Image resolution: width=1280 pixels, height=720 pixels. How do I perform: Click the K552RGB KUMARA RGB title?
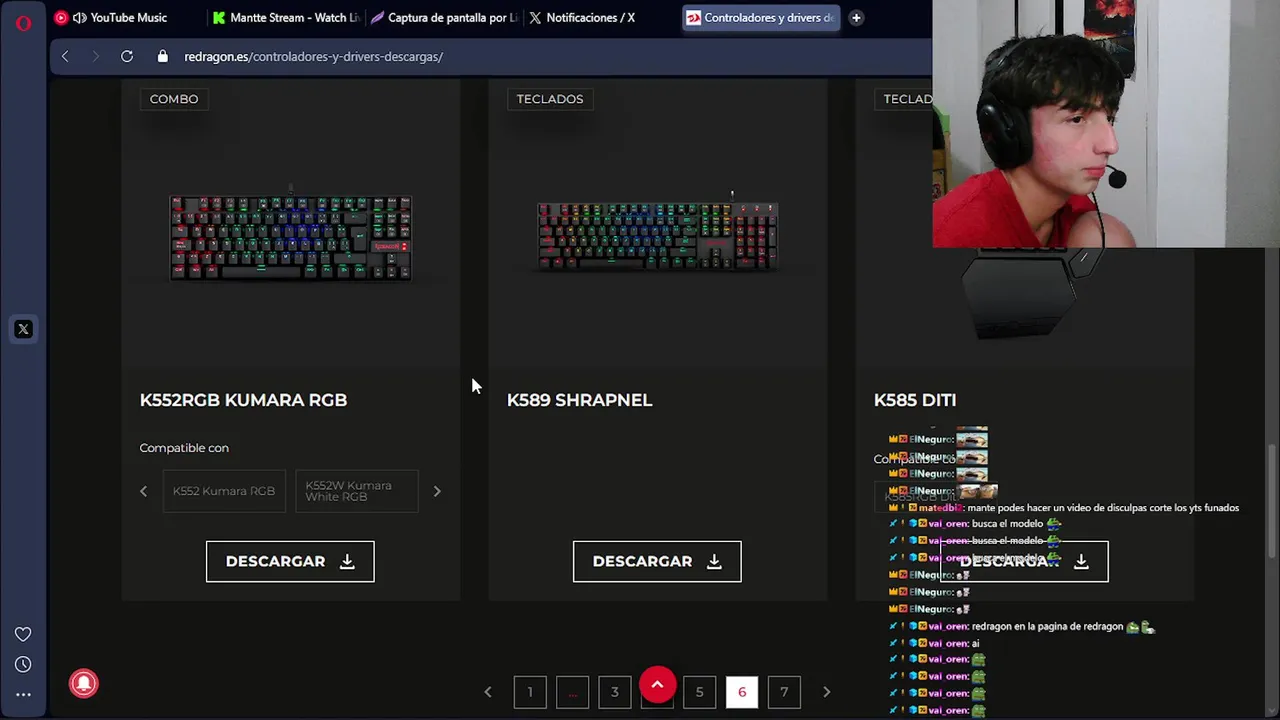(x=243, y=400)
